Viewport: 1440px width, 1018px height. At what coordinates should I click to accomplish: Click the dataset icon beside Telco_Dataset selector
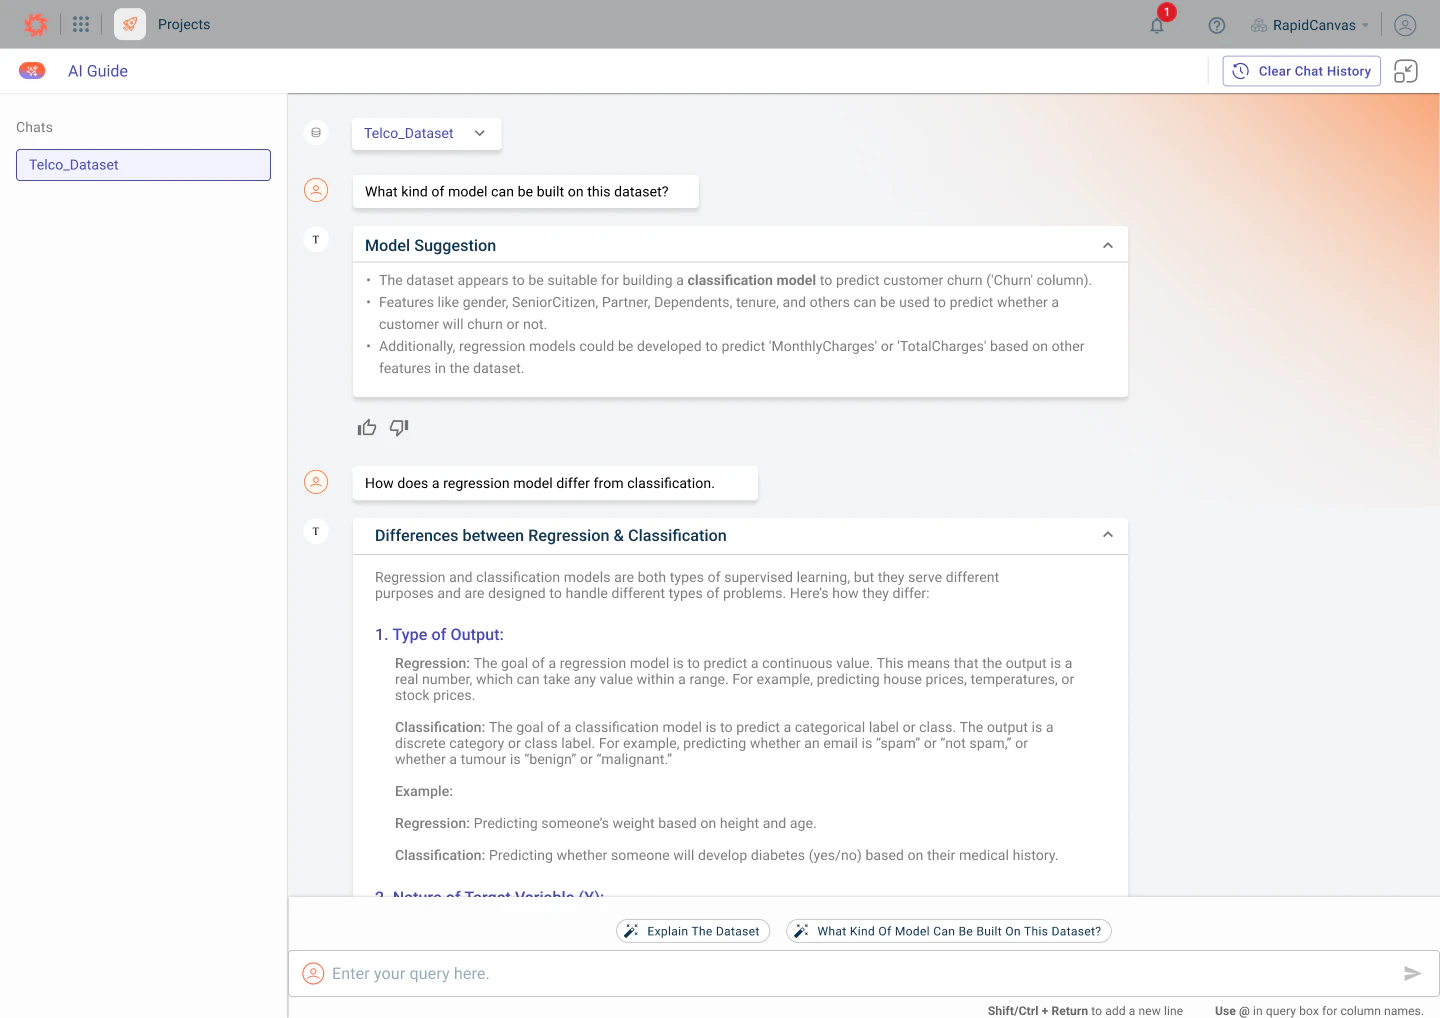pos(316,132)
